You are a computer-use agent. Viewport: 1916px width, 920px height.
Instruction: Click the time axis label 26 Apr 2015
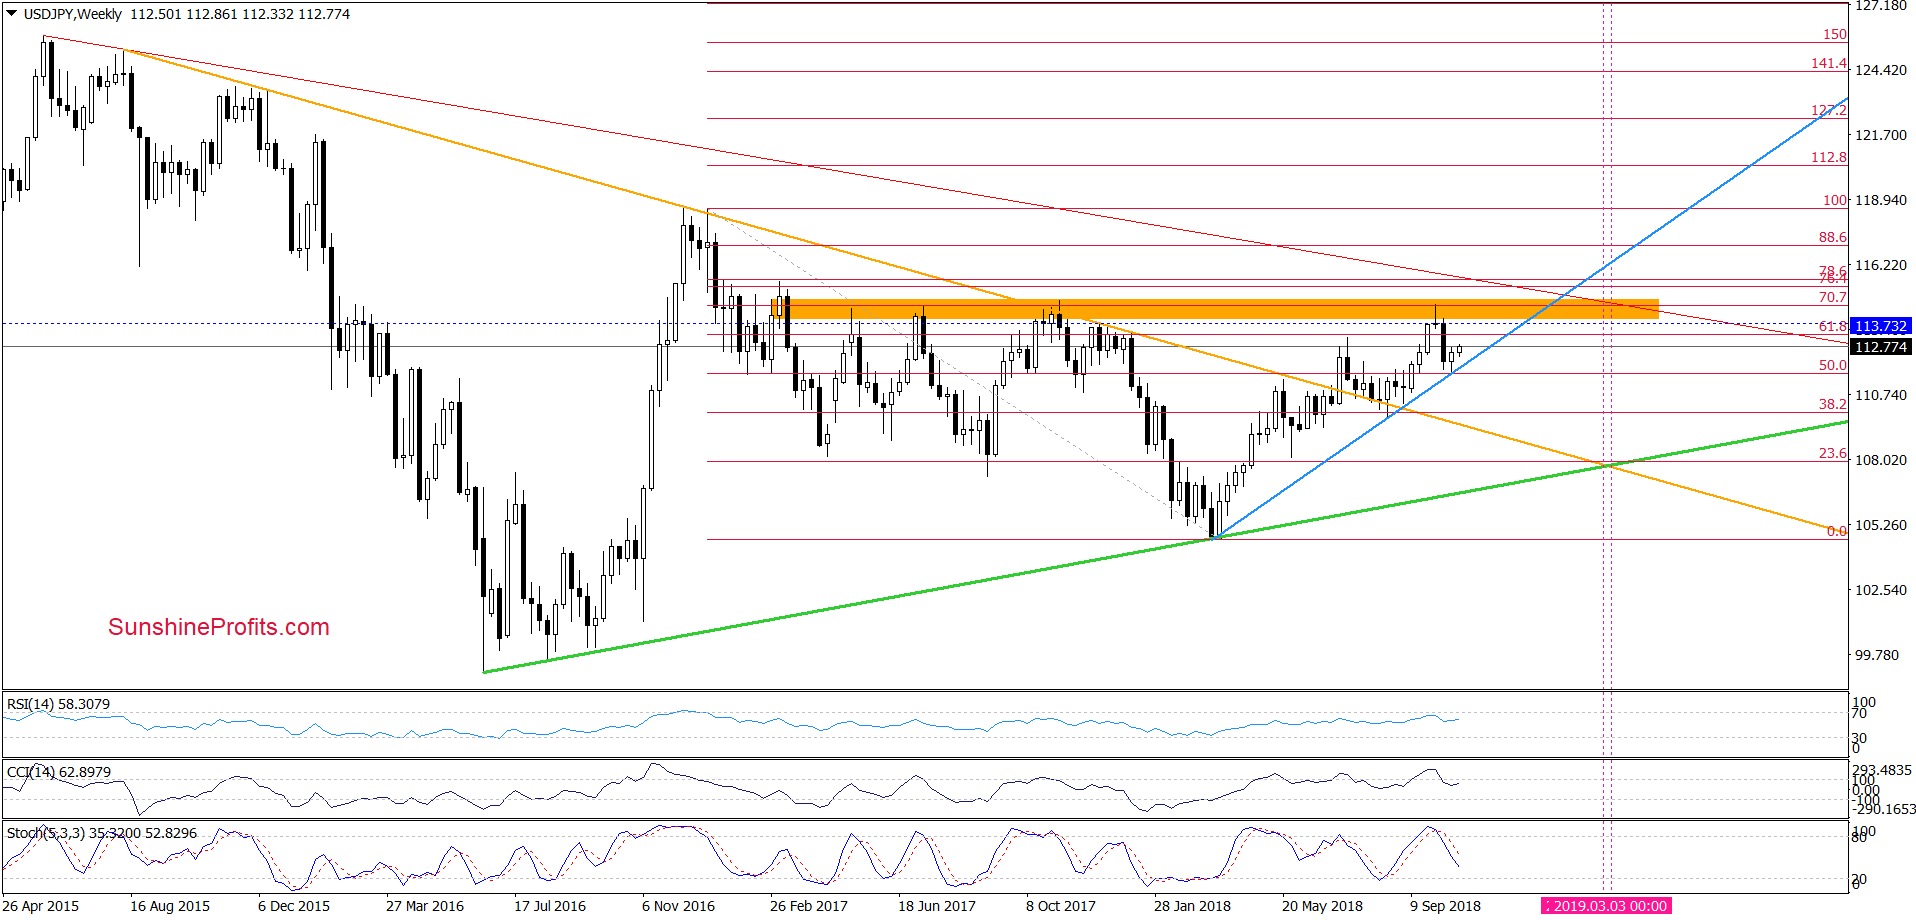(x=41, y=906)
